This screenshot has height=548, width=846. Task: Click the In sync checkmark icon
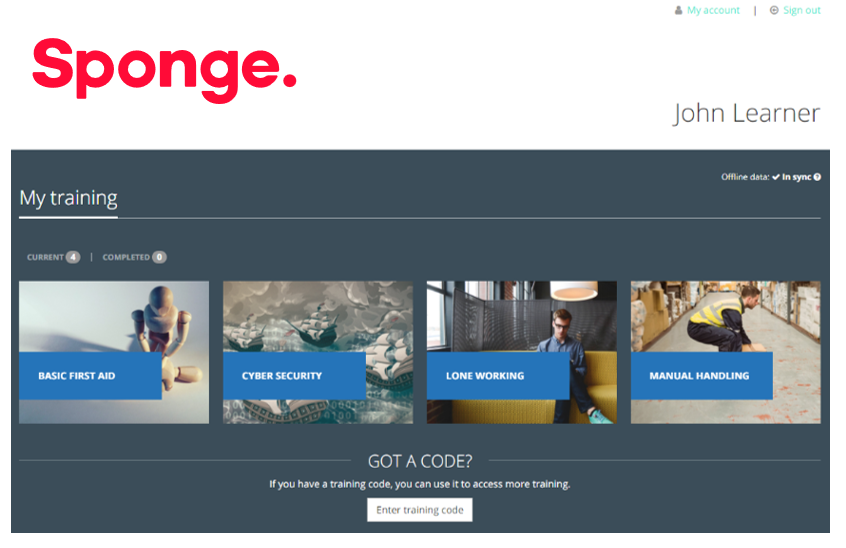[x=776, y=177]
